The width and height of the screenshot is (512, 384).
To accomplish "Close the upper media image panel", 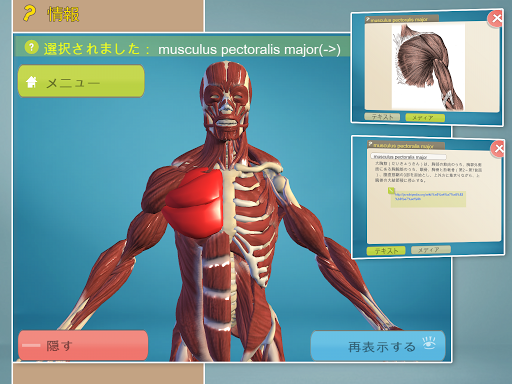I will [x=496, y=18].
